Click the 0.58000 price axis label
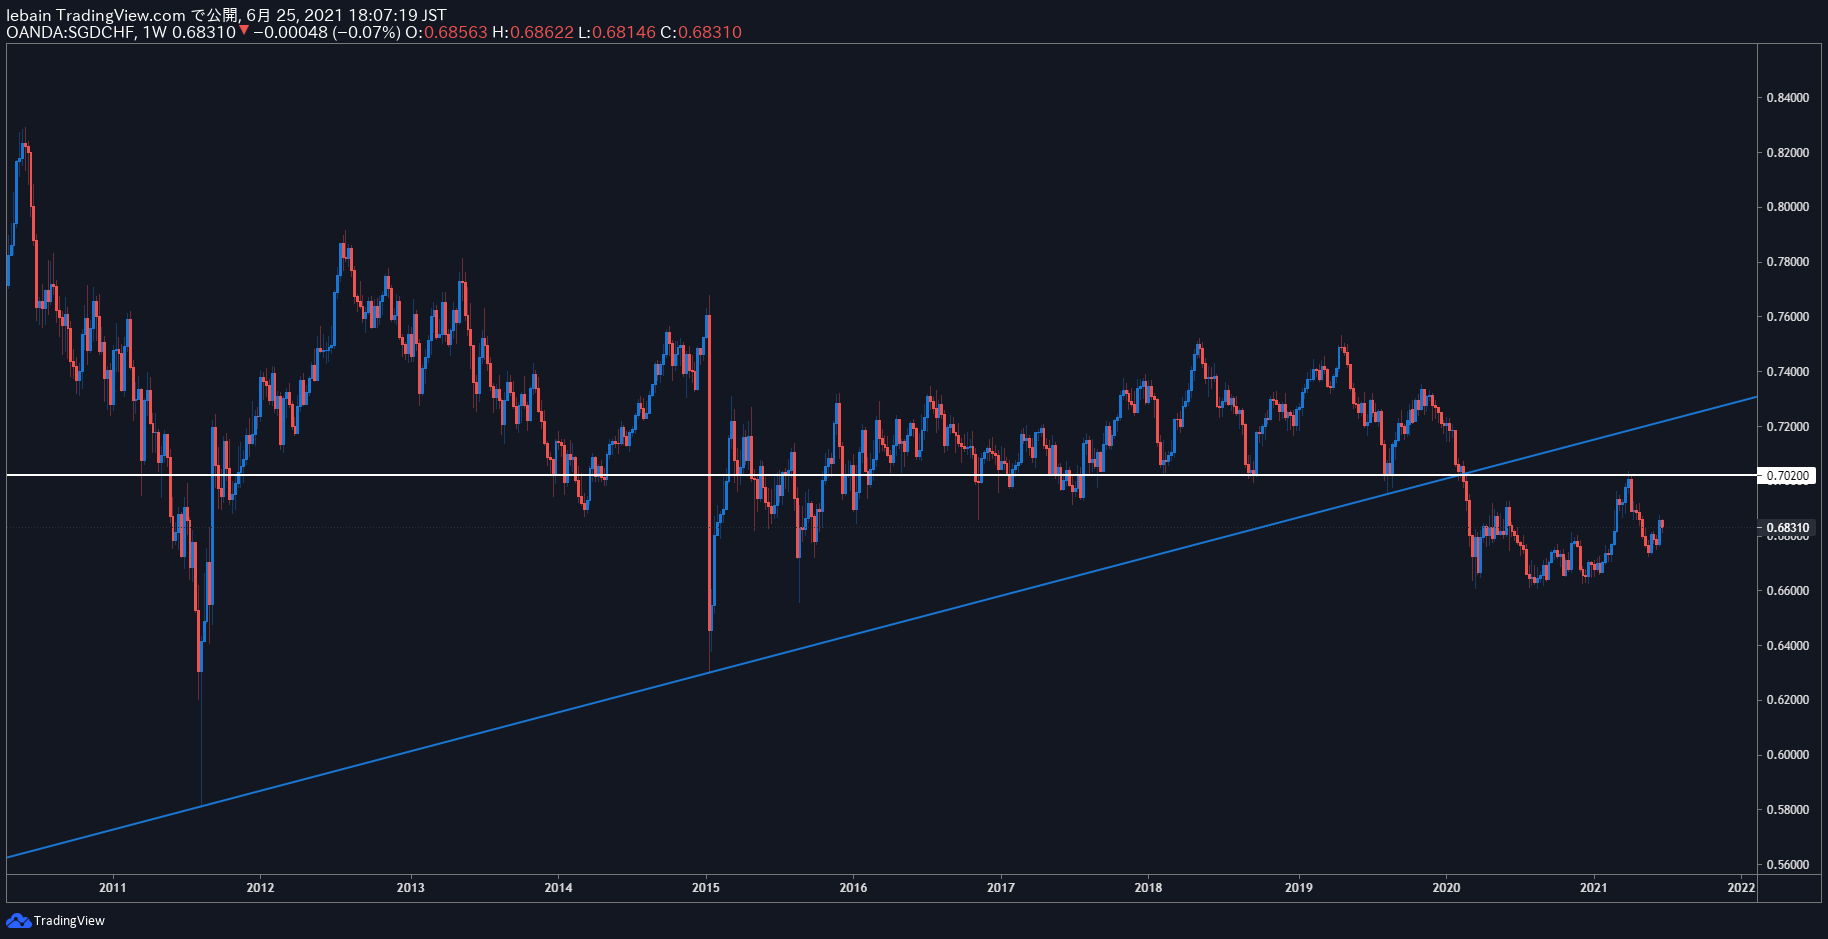 pyautogui.click(x=1787, y=810)
